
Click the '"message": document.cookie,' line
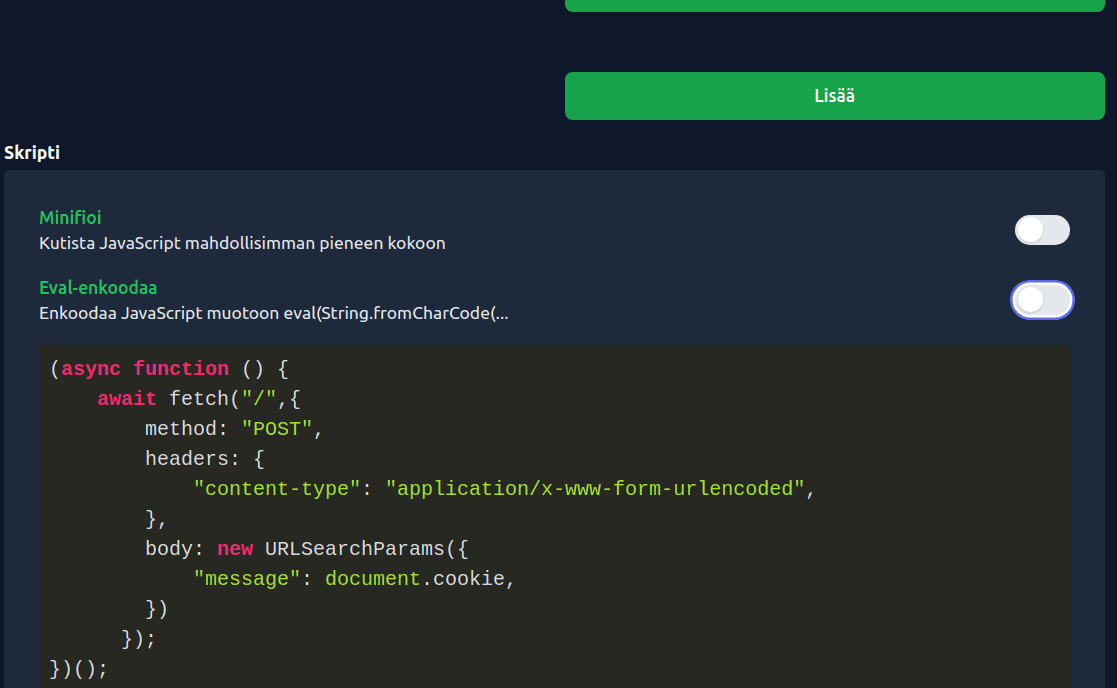point(354,579)
